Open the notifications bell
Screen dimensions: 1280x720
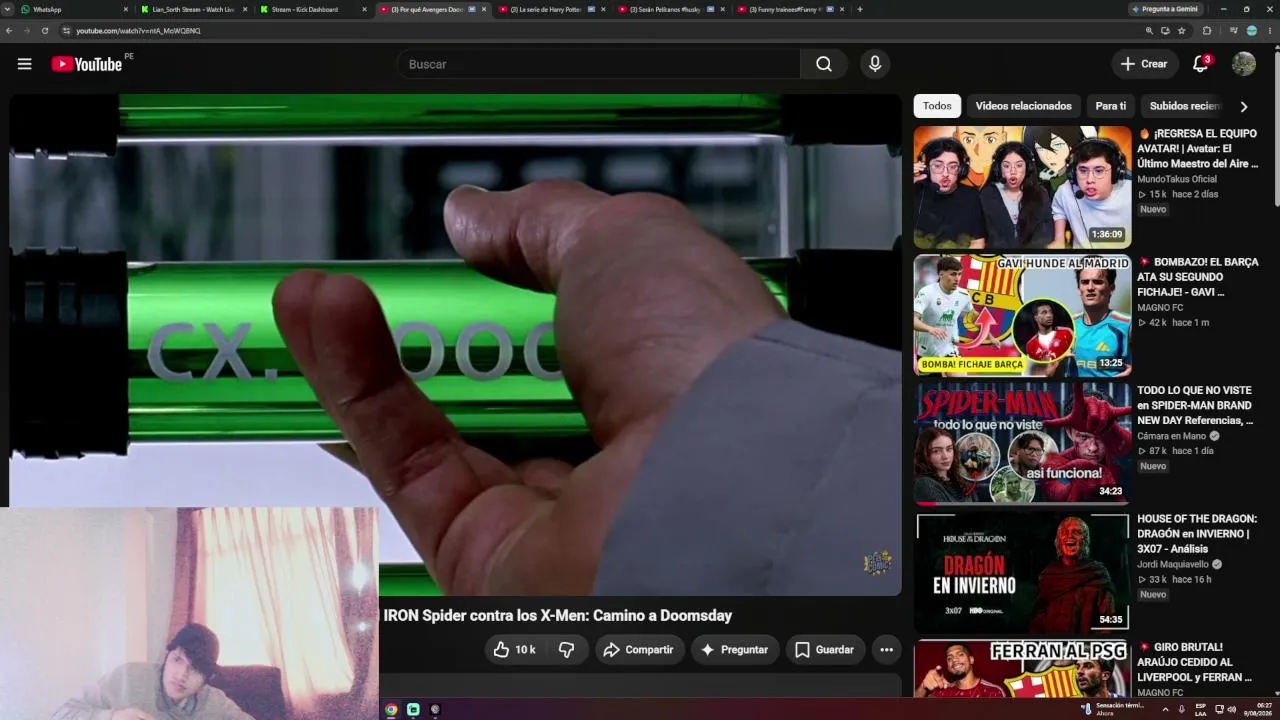[1201, 64]
